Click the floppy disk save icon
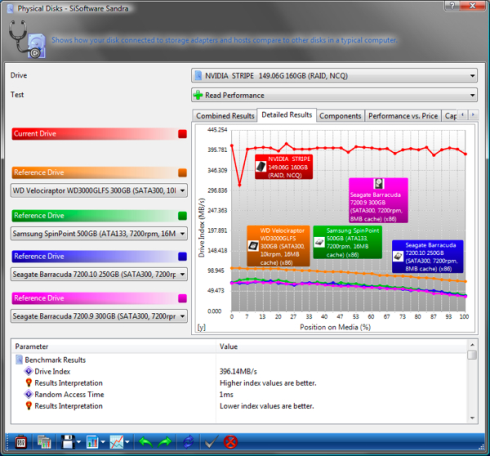 click(x=68, y=442)
